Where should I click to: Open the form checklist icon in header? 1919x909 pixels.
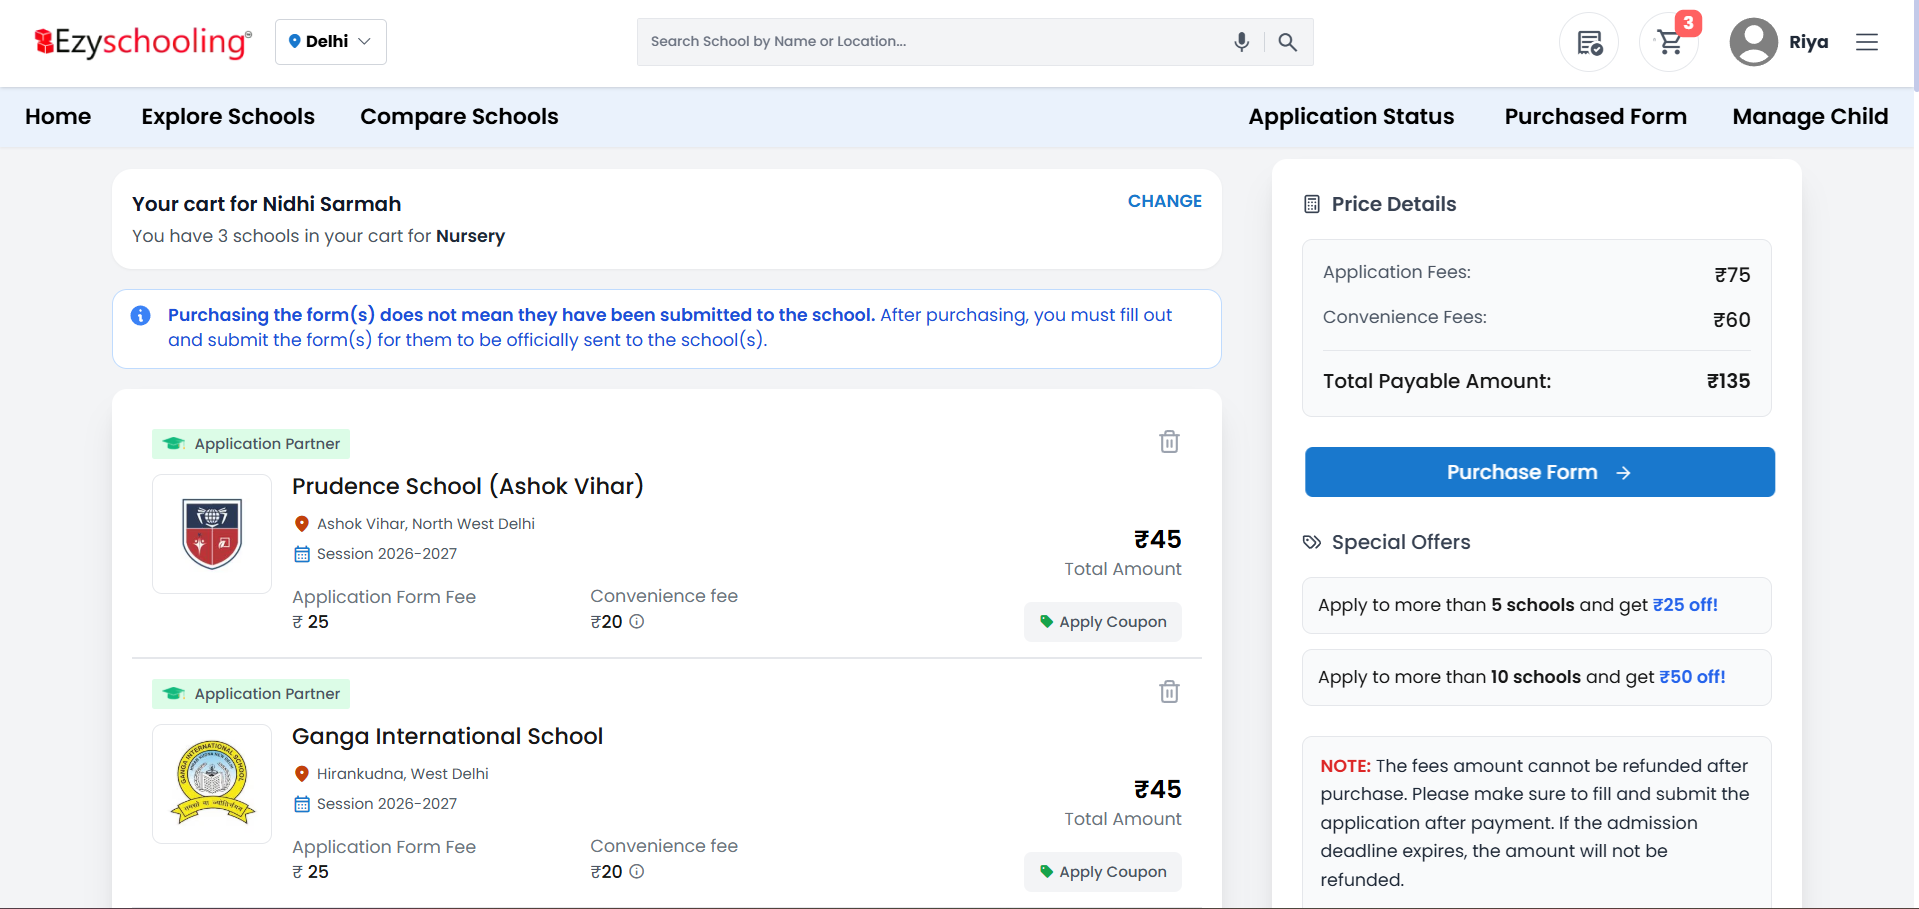tap(1589, 42)
